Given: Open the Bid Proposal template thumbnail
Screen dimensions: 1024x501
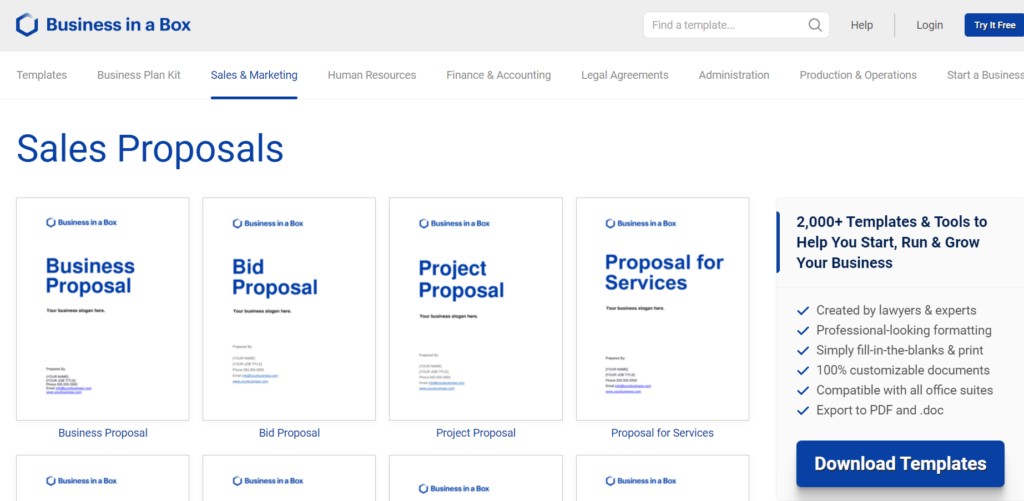Looking at the screenshot, I should [289, 309].
